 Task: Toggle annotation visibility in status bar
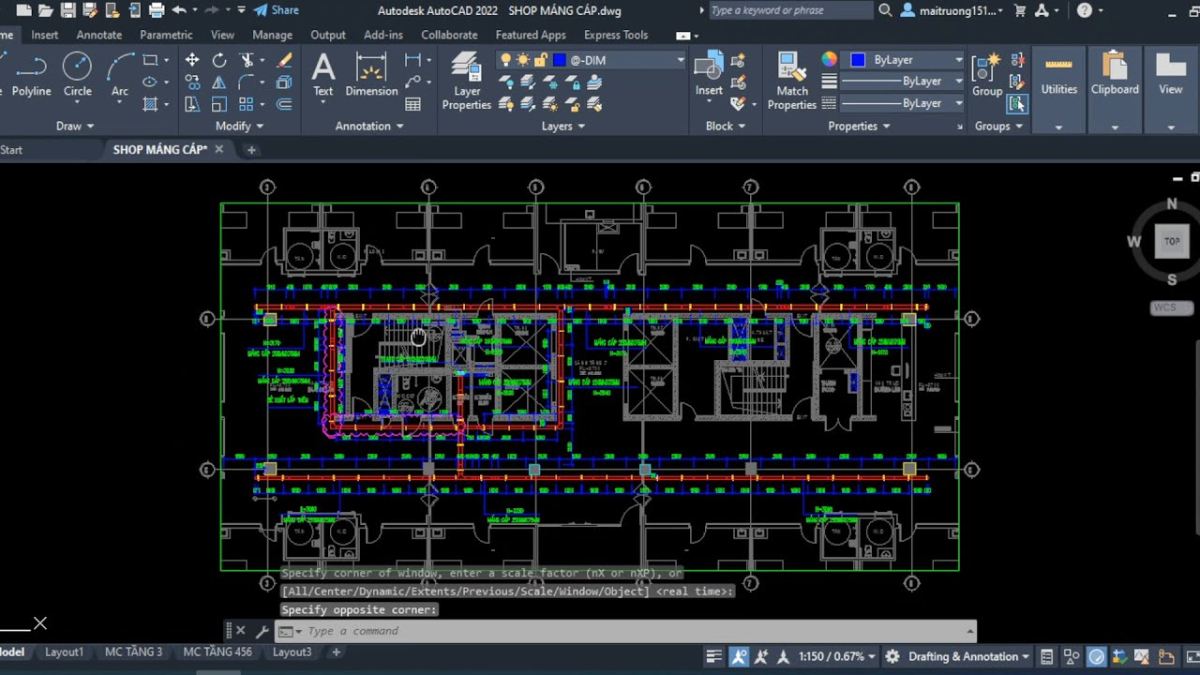(x=739, y=656)
